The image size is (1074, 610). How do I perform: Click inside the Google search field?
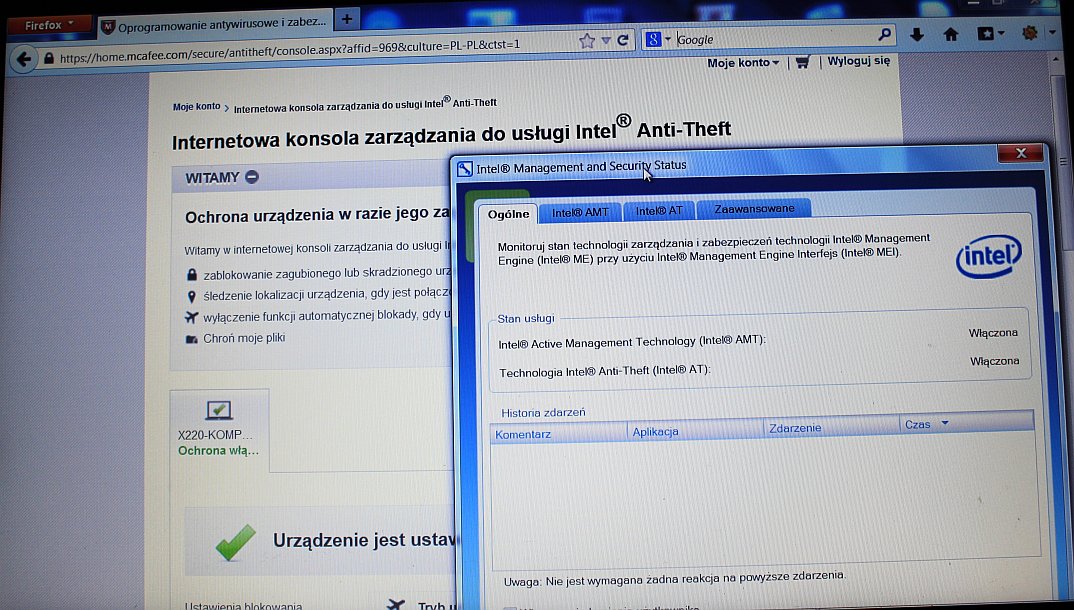pyautogui.click(x=774, y=38)
